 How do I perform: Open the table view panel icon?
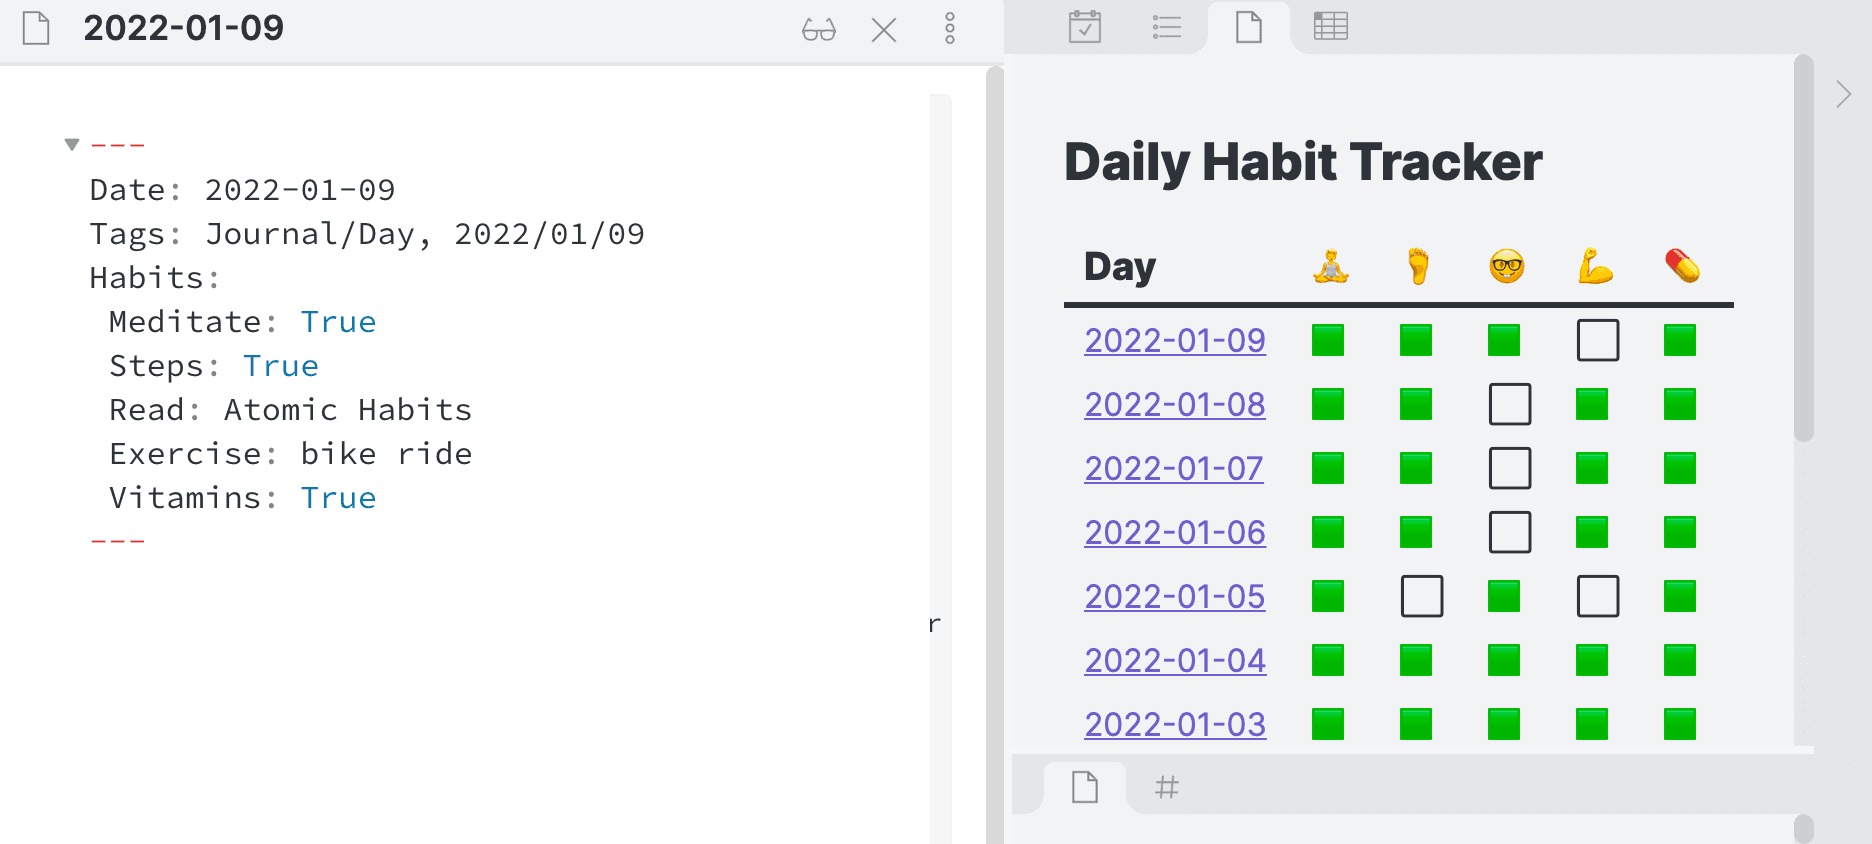1331,27
